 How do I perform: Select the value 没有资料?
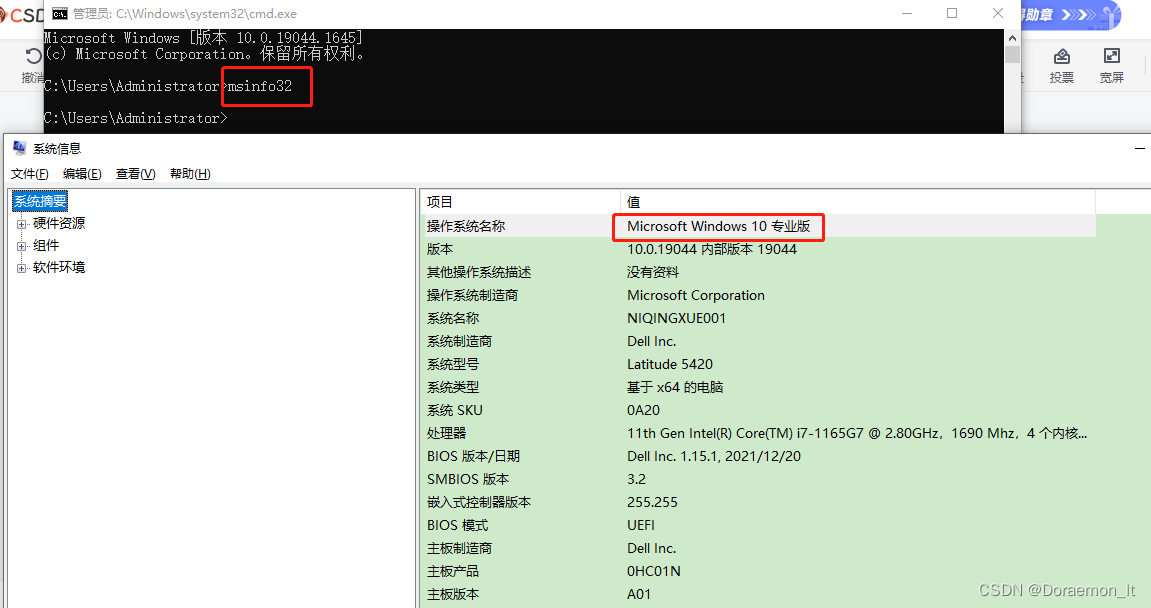pos(653,272)
